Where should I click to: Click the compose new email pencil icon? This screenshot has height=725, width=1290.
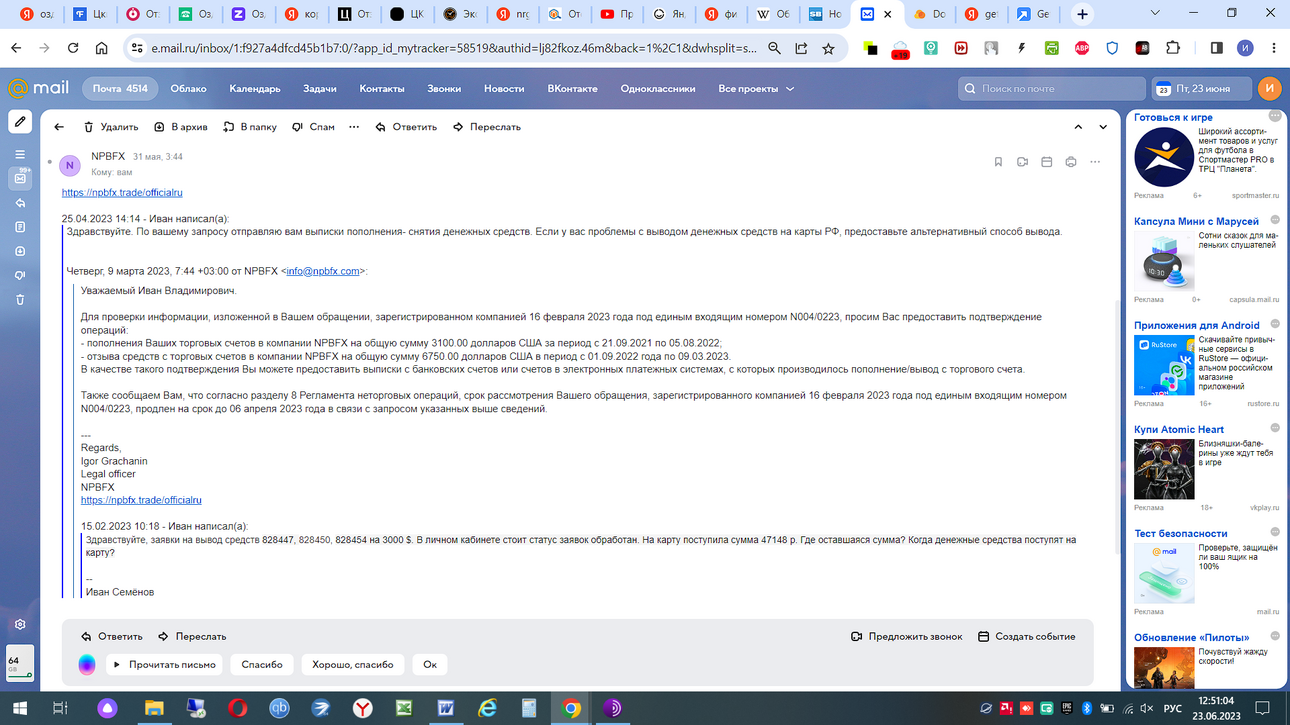coord(20,122)
